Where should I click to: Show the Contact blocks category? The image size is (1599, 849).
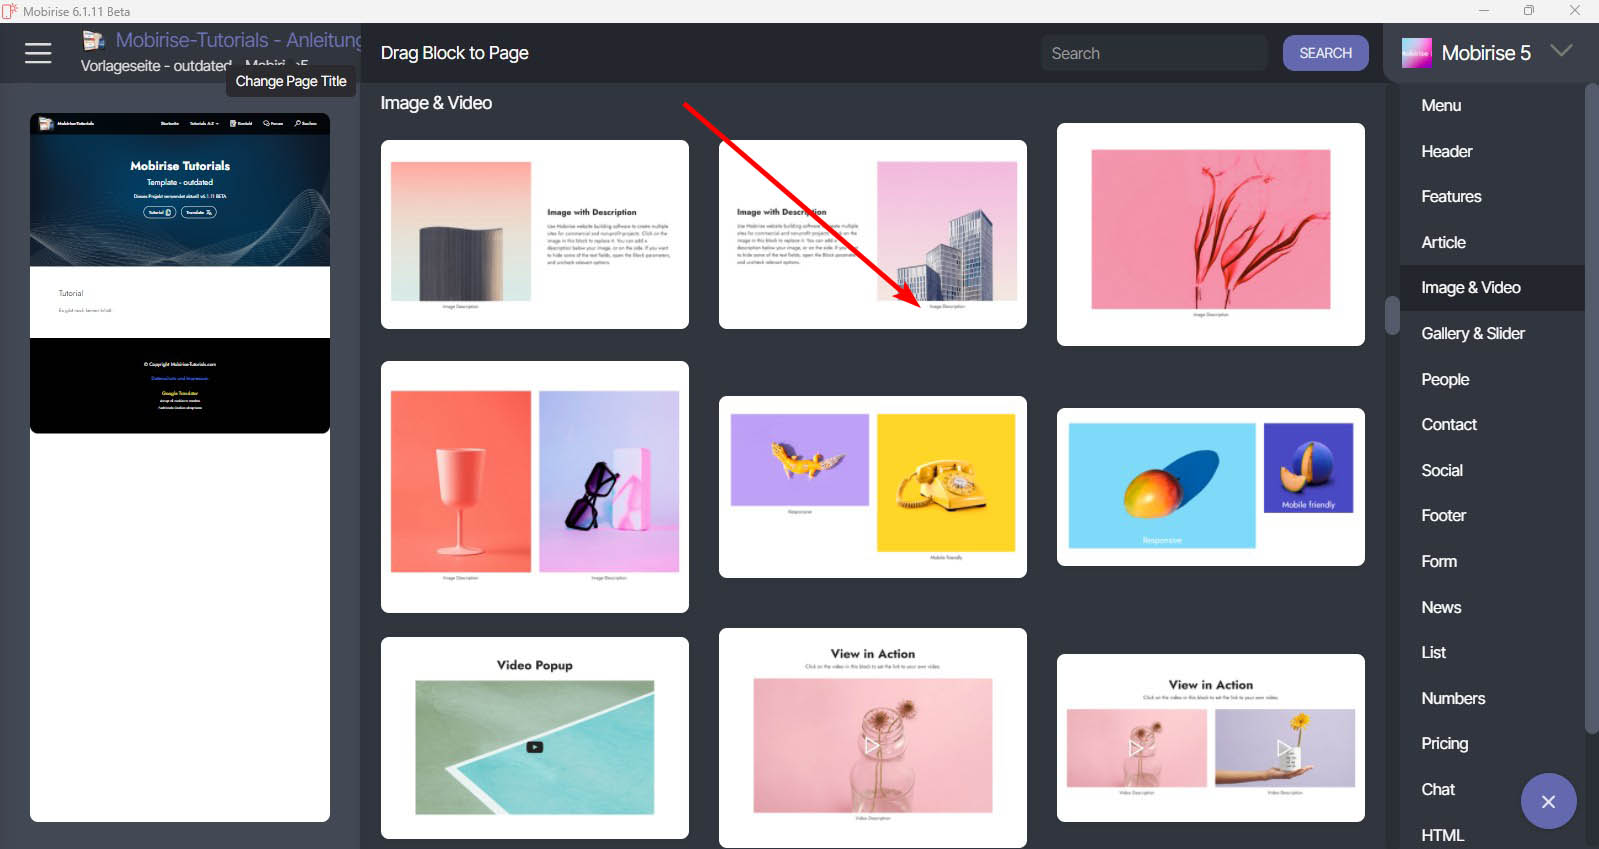pyautogui.click(x=1449, y=424)
